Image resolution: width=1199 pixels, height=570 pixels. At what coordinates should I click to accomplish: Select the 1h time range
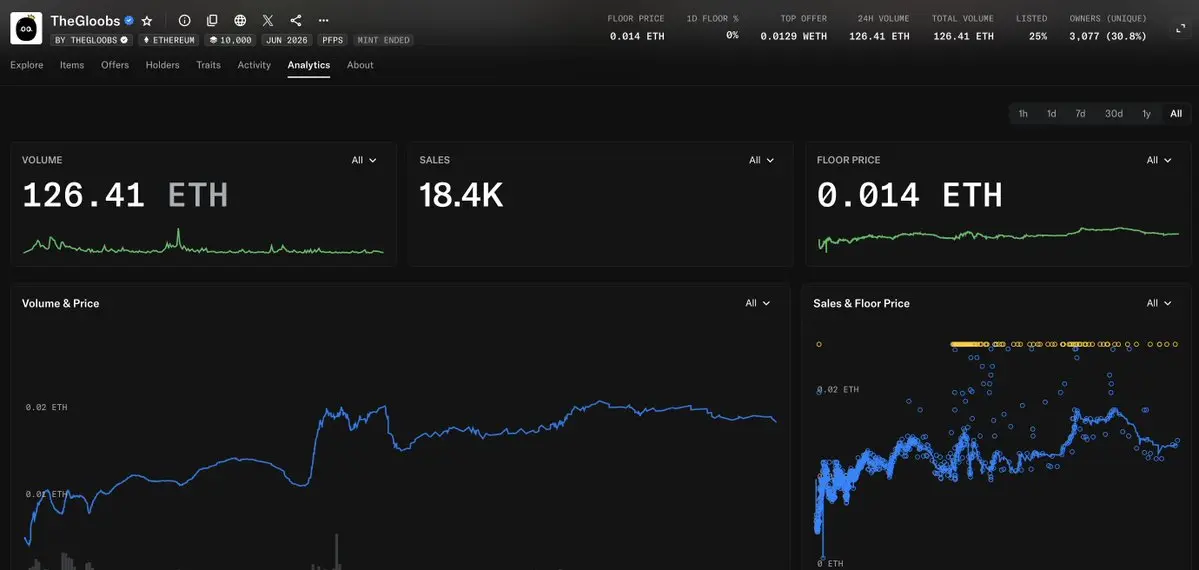point(1023,113)
